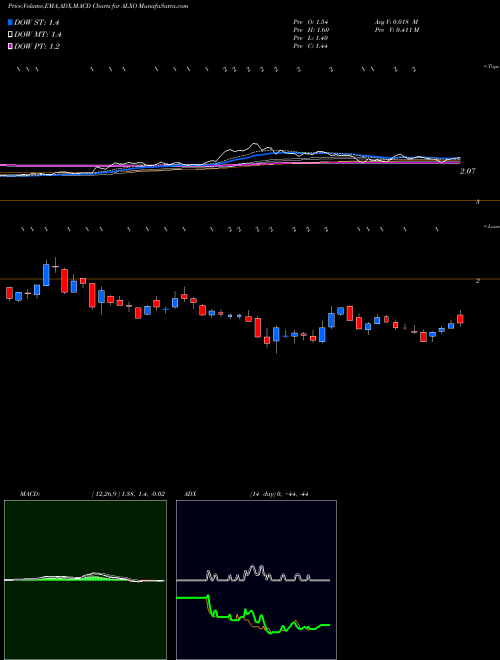This screenshot has width=500, height=660.
Task: Click the 'Pre C: 1.44' value
Action: point(311,46)
